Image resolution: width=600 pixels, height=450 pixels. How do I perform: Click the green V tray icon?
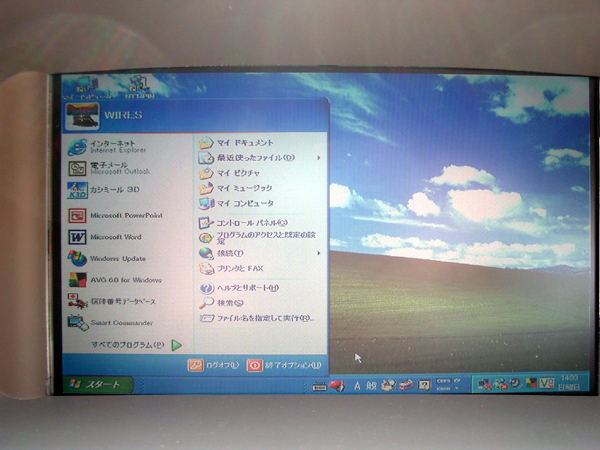click(x=546, y=383)
